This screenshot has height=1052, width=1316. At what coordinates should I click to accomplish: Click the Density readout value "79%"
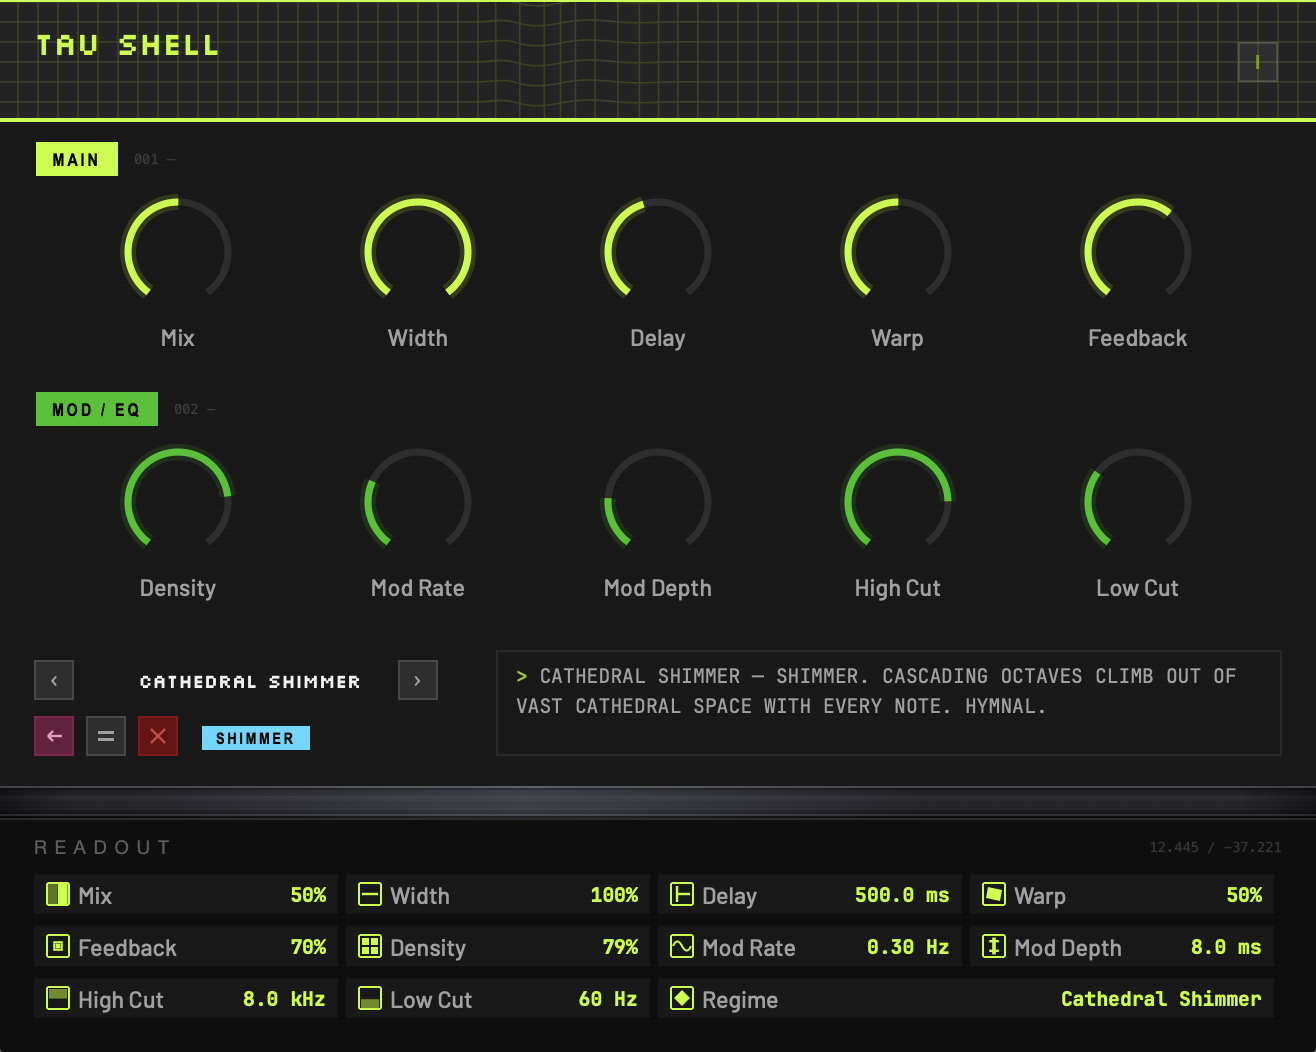[x=620, y=947]
